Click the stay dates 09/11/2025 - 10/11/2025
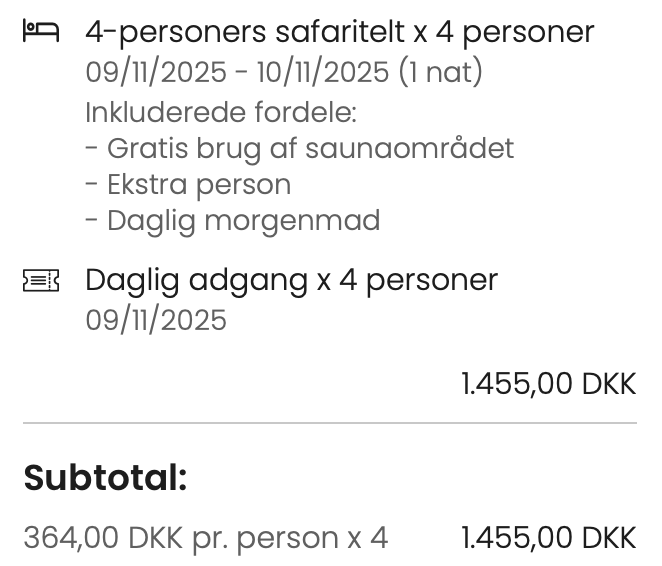This screenshot has height=566, width=662. pos(237,72)
